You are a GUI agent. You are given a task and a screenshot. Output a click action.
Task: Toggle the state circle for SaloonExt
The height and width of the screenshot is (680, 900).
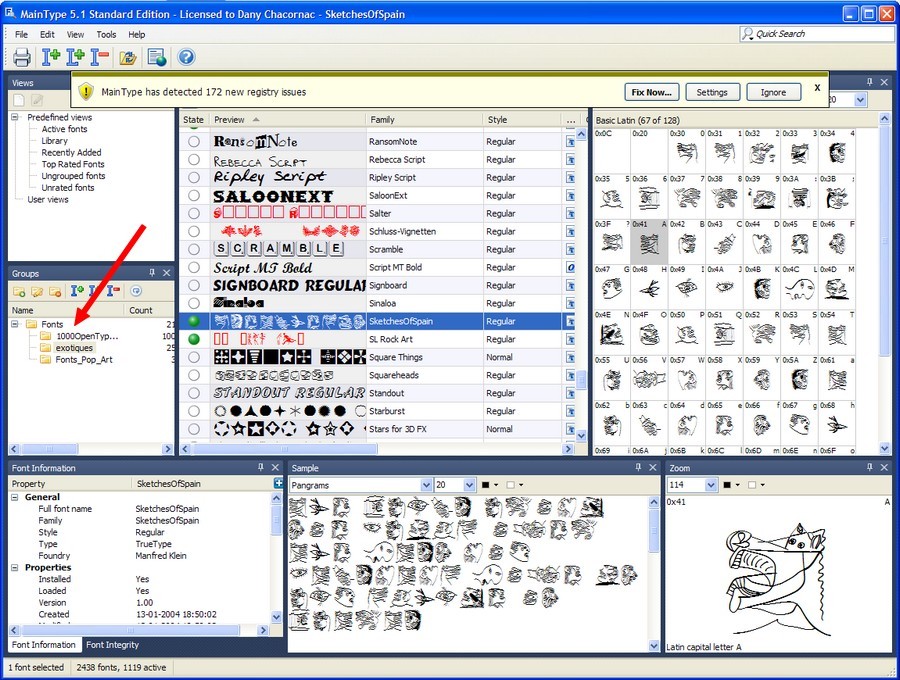point(194,195)
